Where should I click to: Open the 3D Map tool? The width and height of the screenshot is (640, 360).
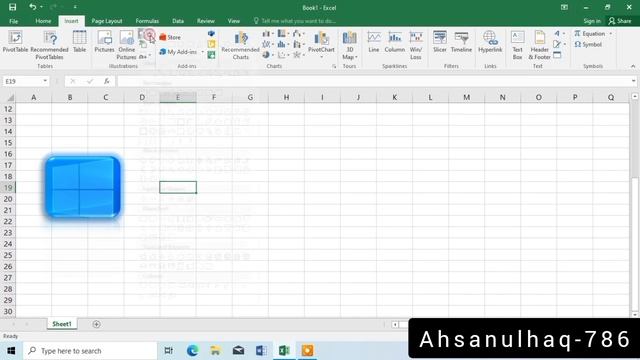[349, 45]
